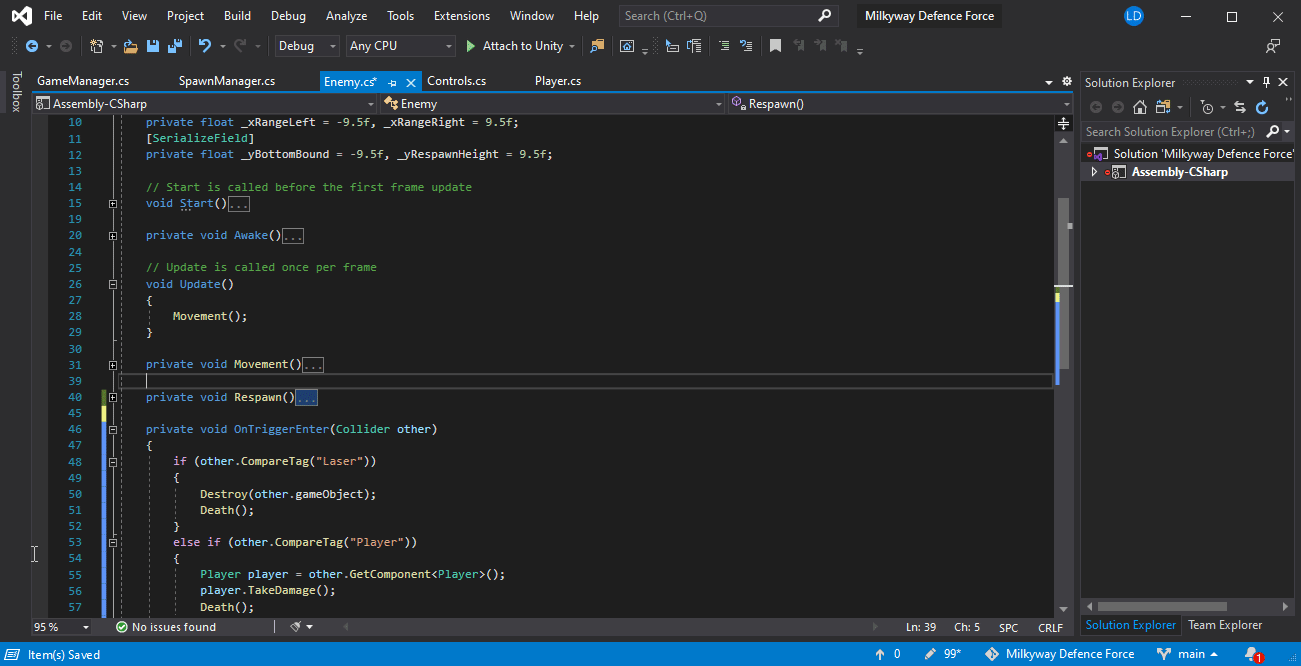
Task: Click the Find in Files icon beside Attach to Unity
Action: pyautogui.click(x=598, y=46)
